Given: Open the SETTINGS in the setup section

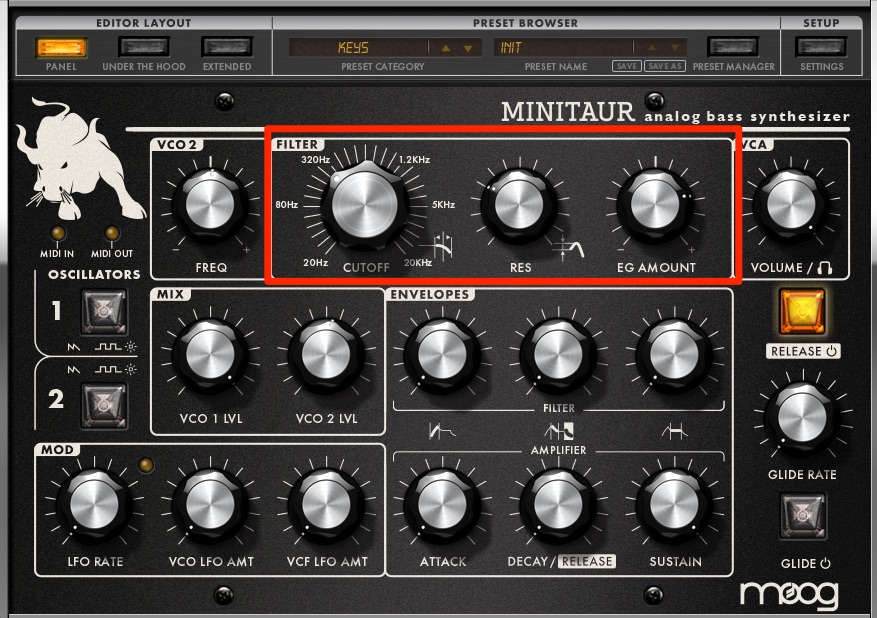Looking at the screenshot, I should 821,48.
